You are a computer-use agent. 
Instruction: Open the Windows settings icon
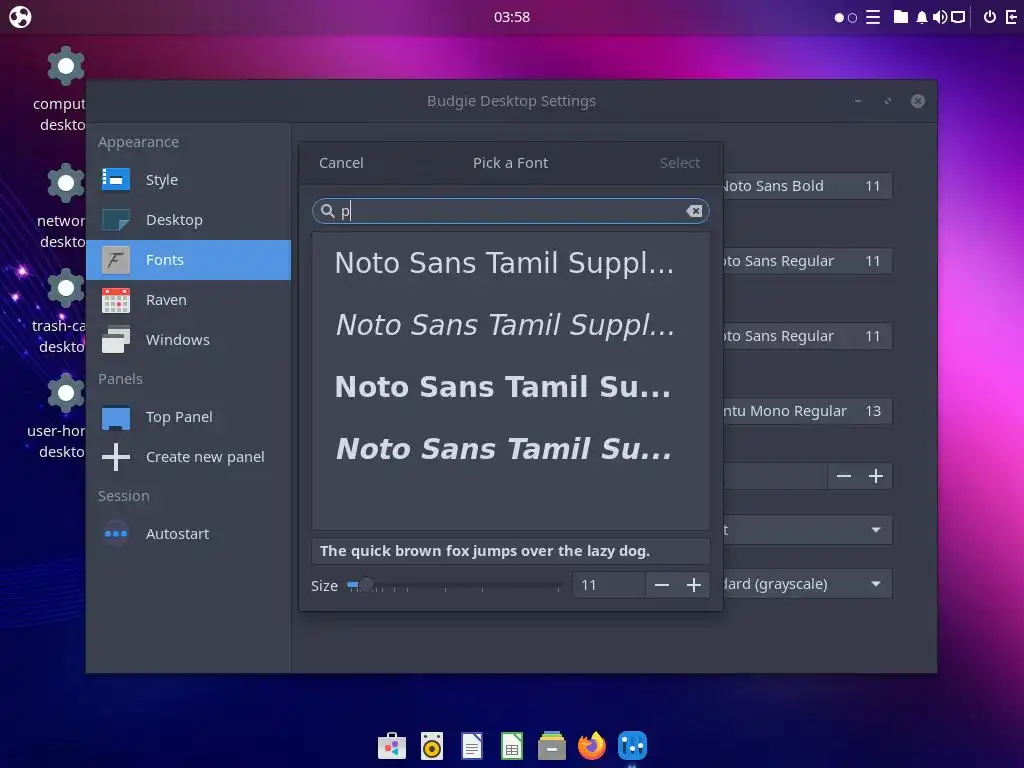(116, 340)
